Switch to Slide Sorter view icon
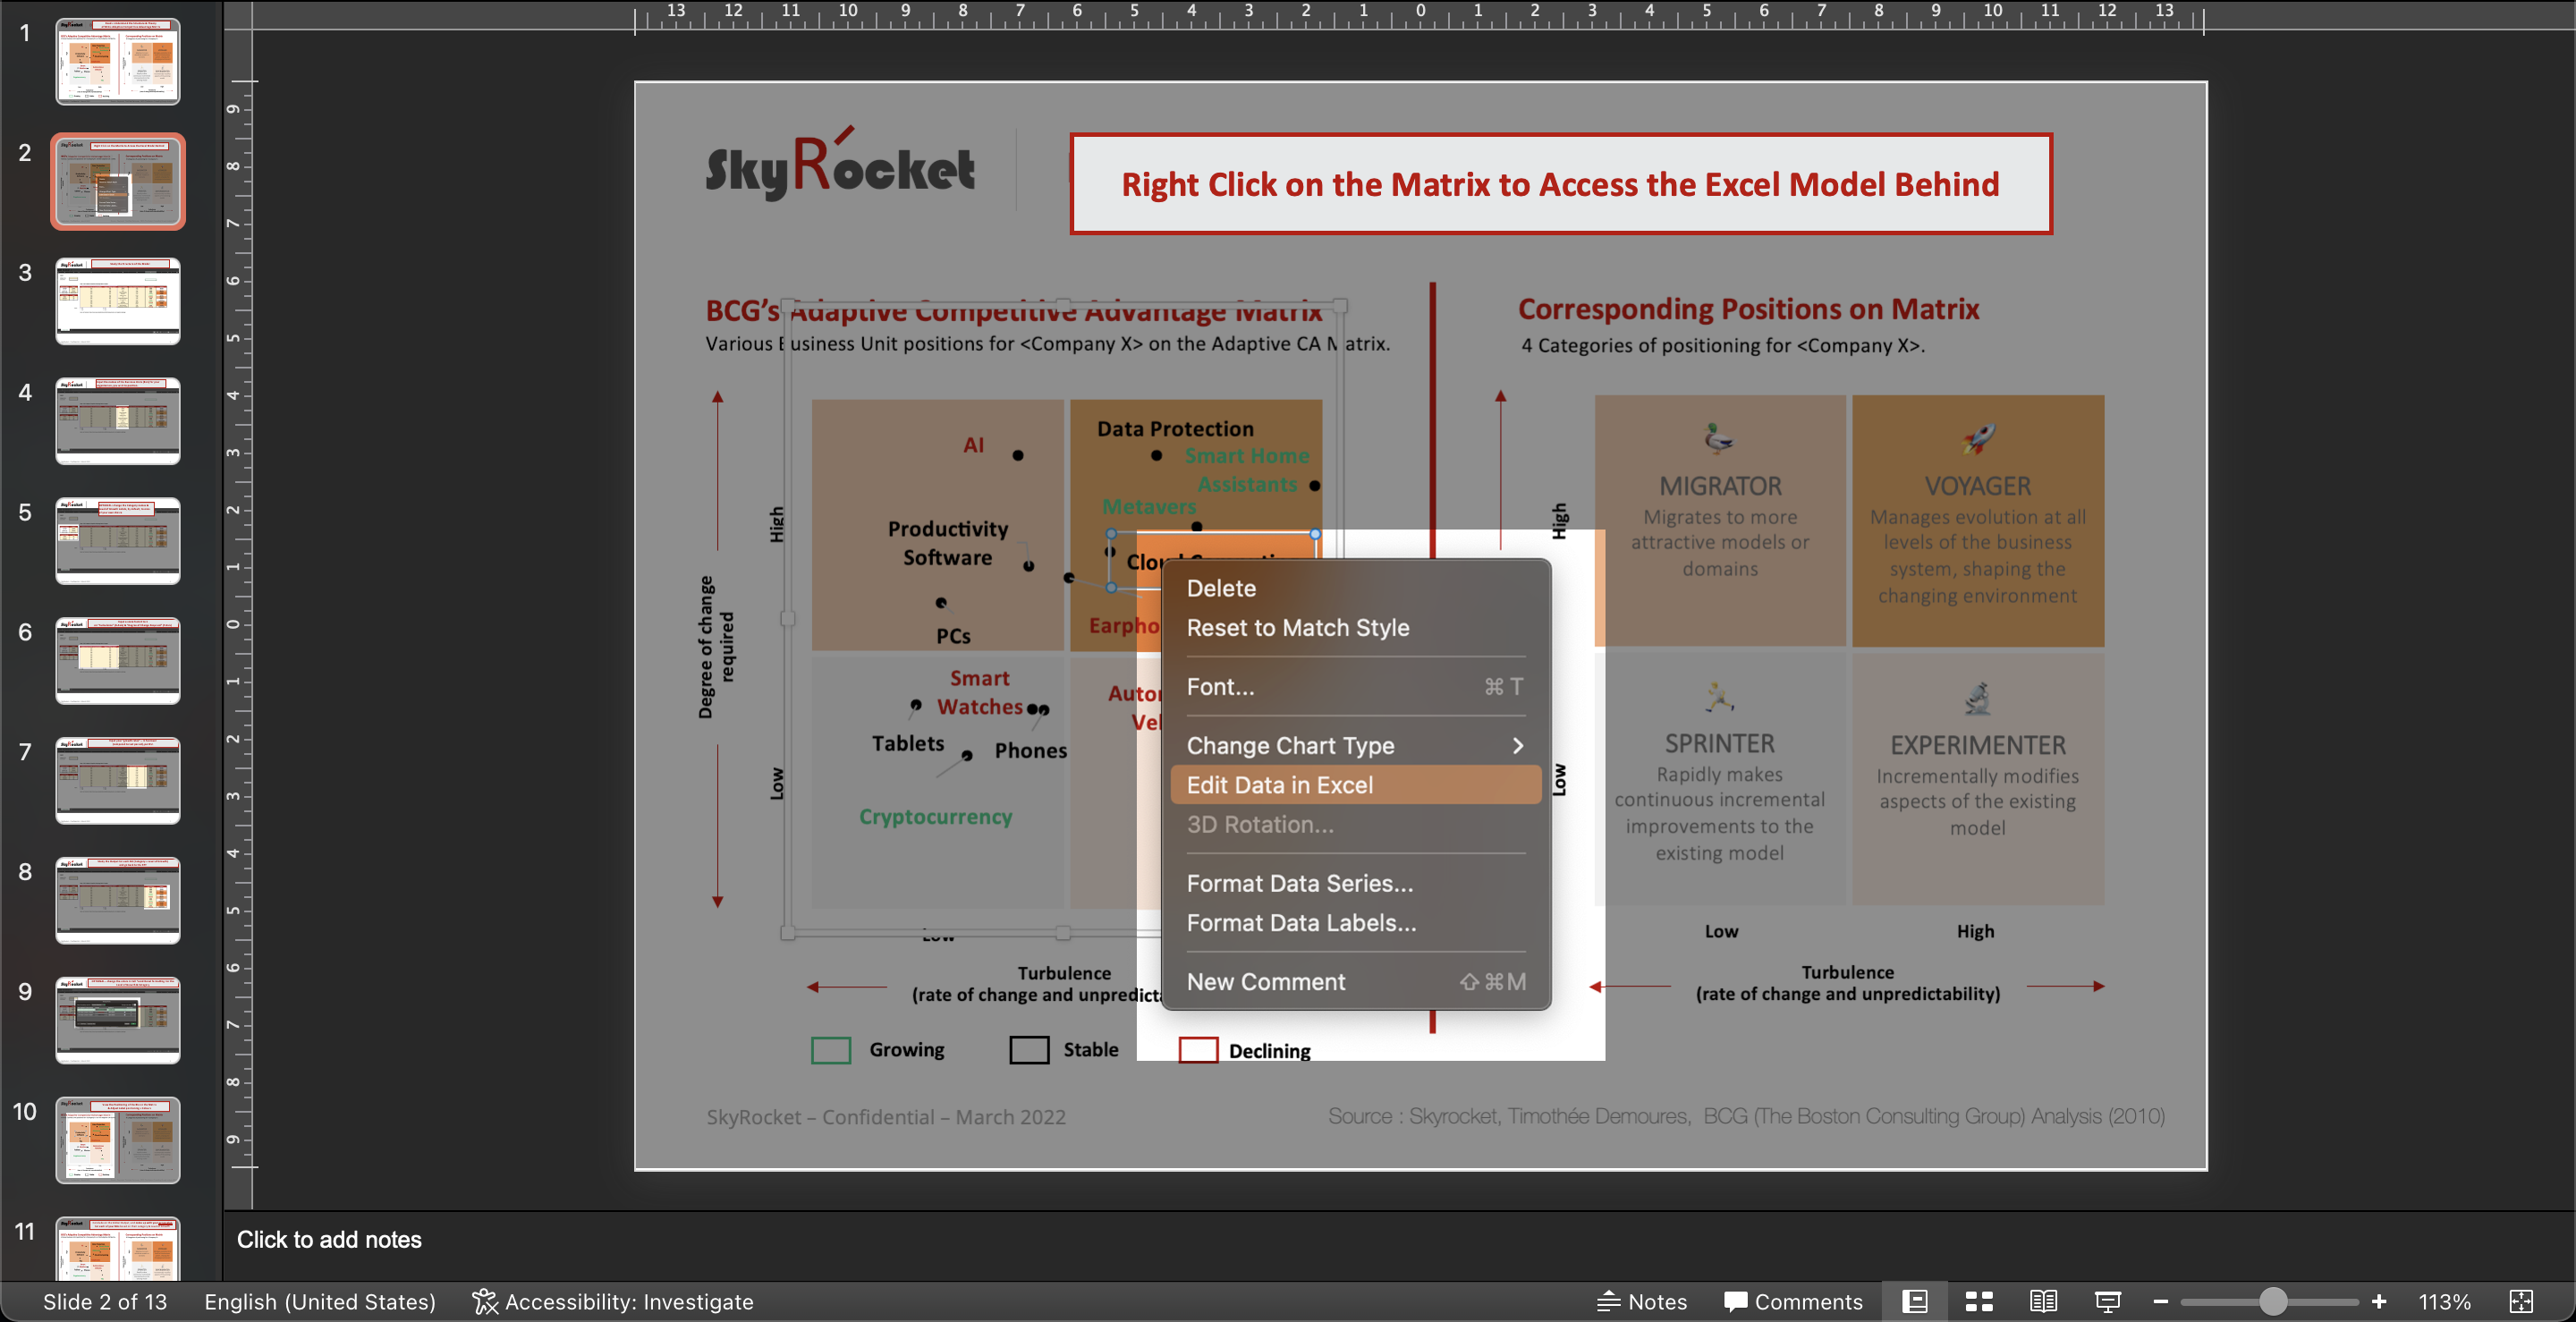2576x1322 pixels. [1979, 1301]
